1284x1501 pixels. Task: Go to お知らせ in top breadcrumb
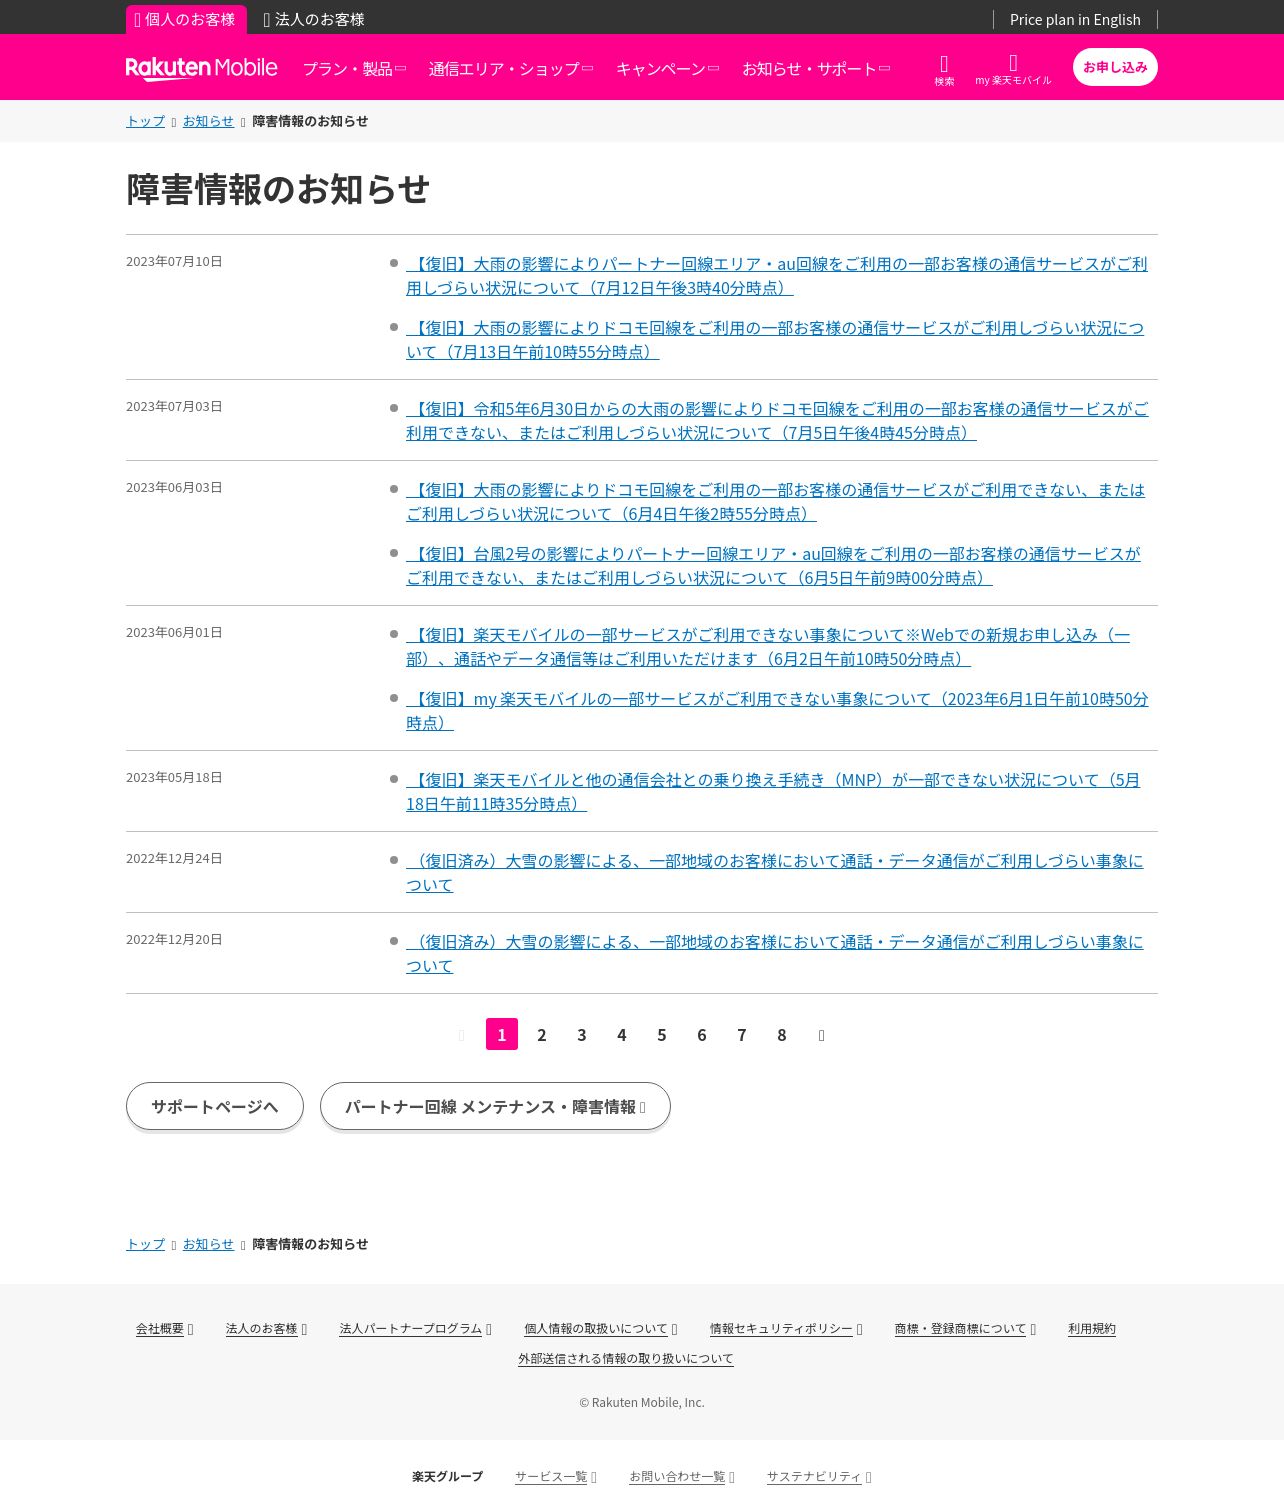pyautogui.click(x=208, y=121)
